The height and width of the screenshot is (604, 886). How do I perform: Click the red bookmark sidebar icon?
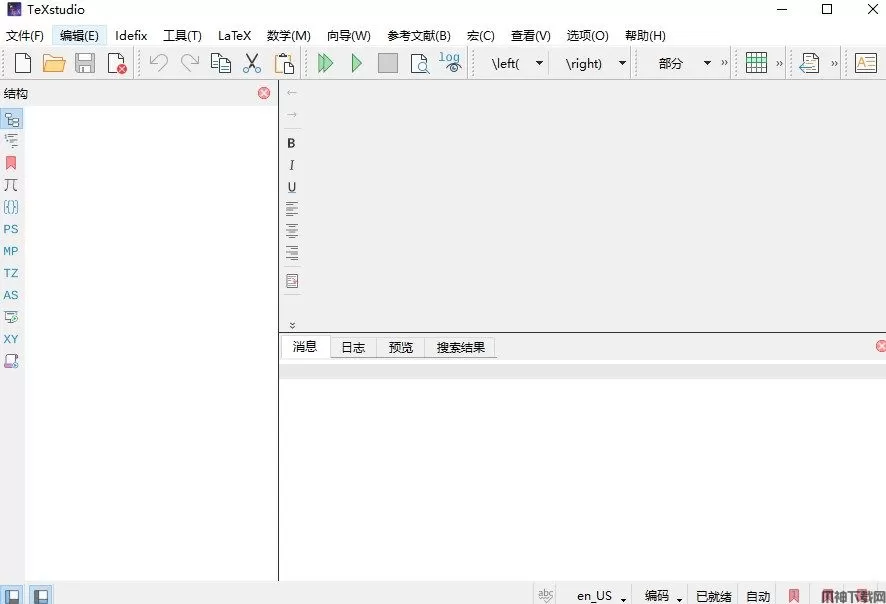11,163
